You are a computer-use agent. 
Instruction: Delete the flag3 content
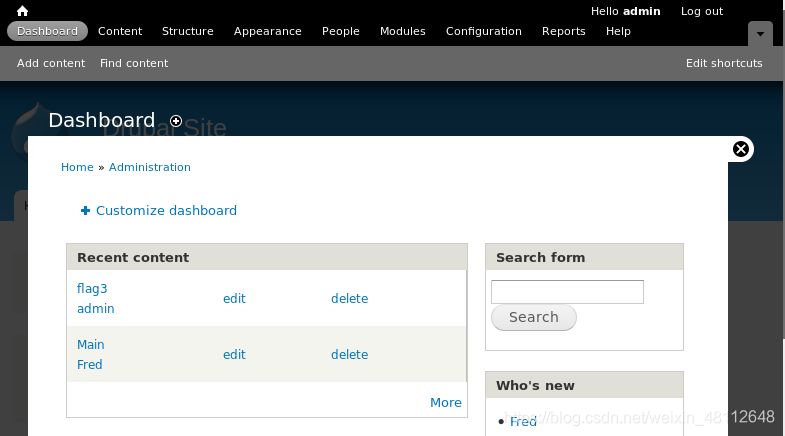[349, 299]
